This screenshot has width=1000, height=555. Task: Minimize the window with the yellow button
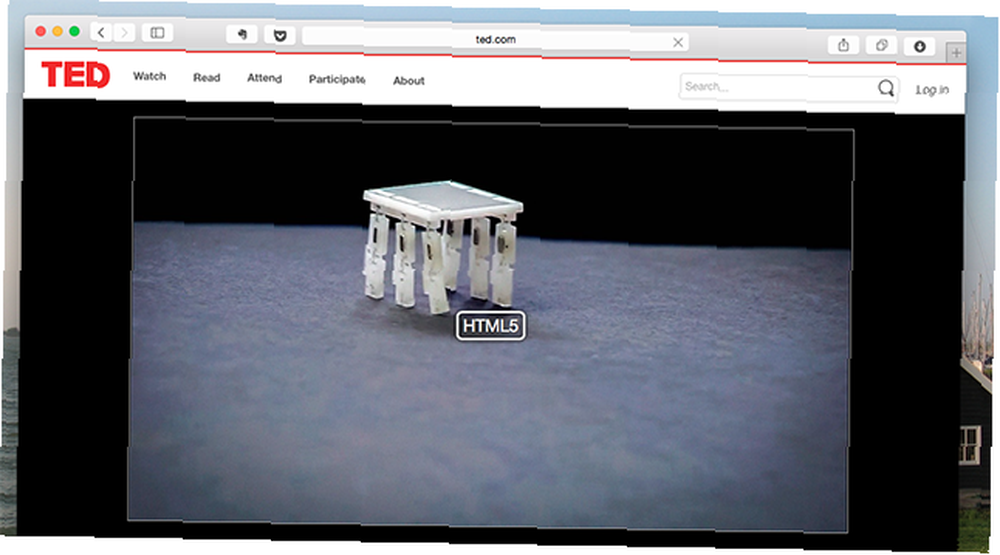click(57, 31)
